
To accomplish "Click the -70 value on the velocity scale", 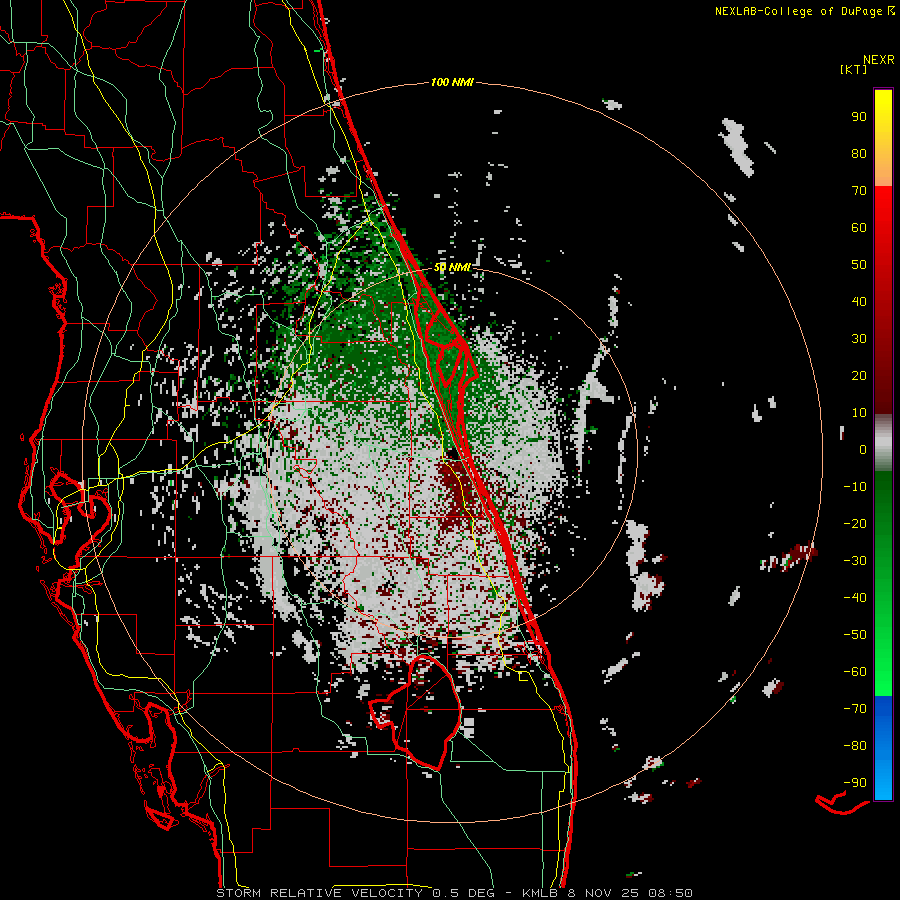I will click(855, 709).
